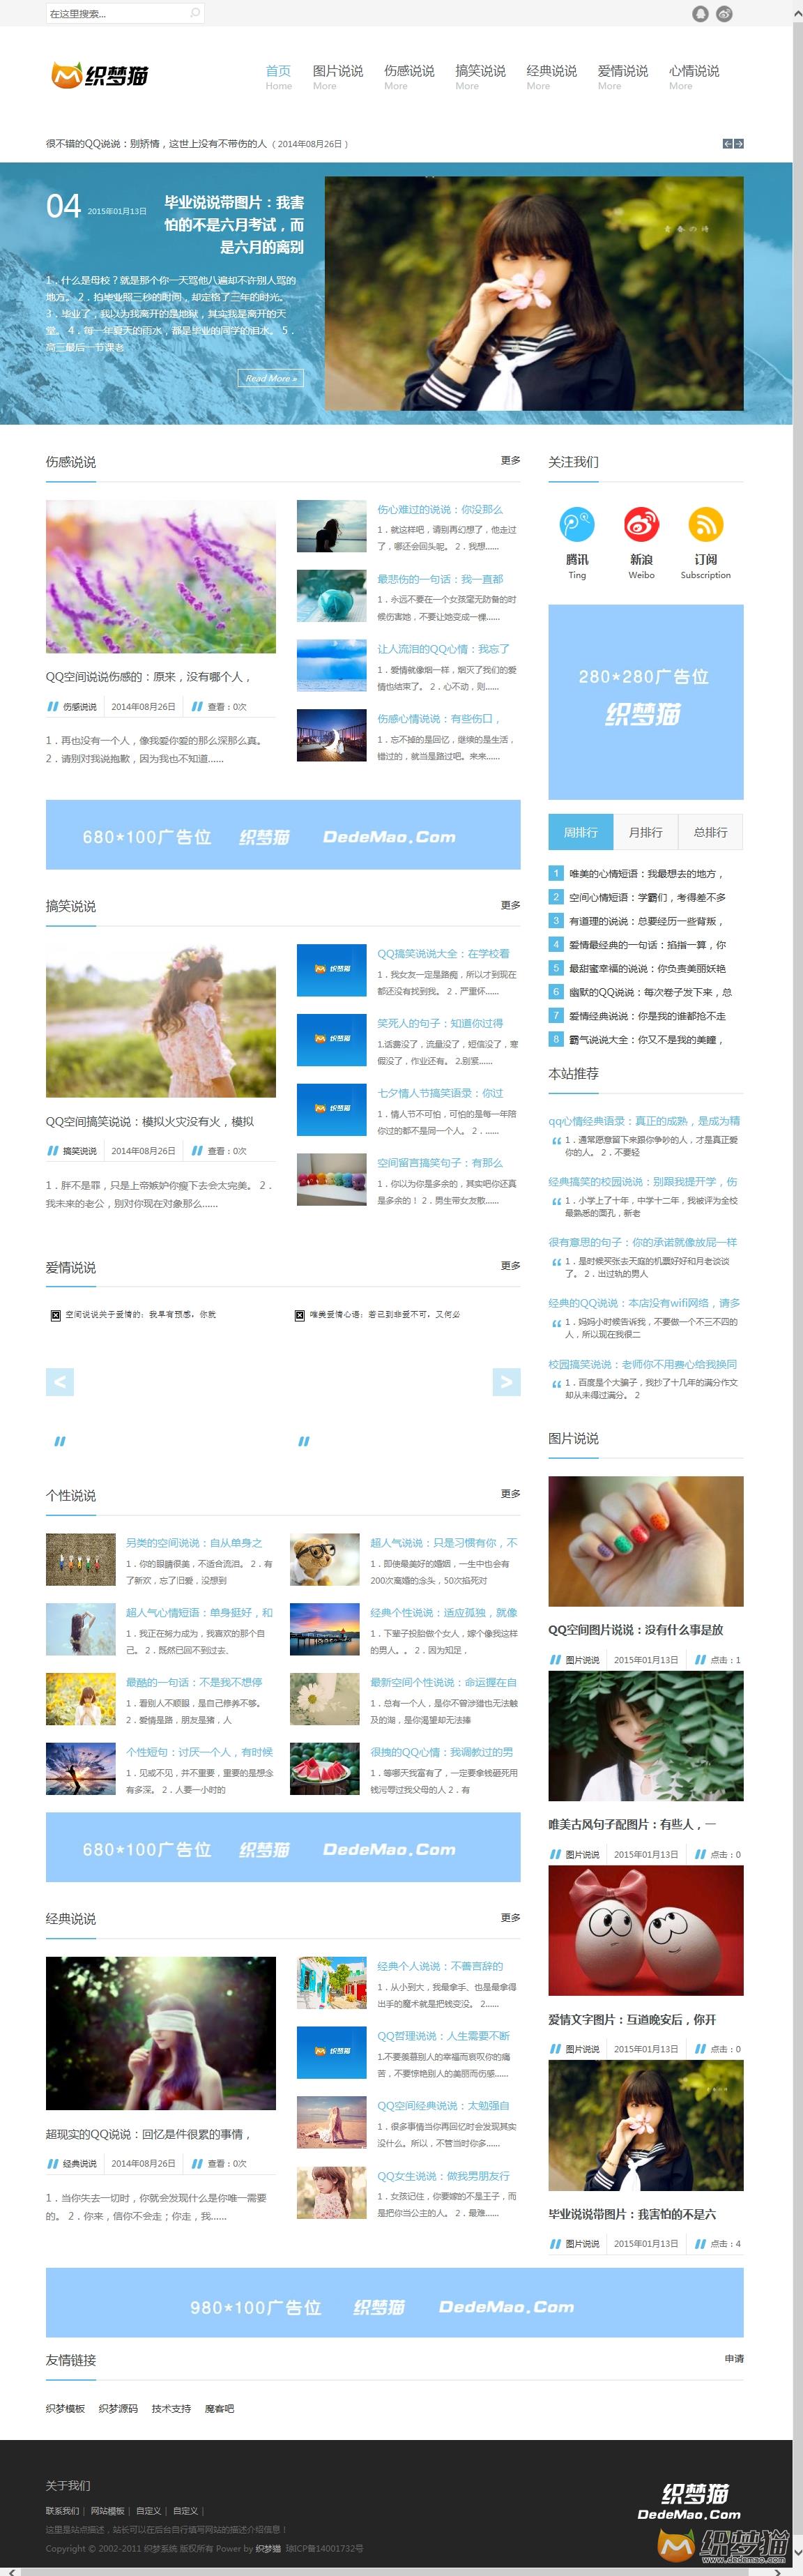
Task: Click 网站模板 in footer
Action: (107, 2510)
